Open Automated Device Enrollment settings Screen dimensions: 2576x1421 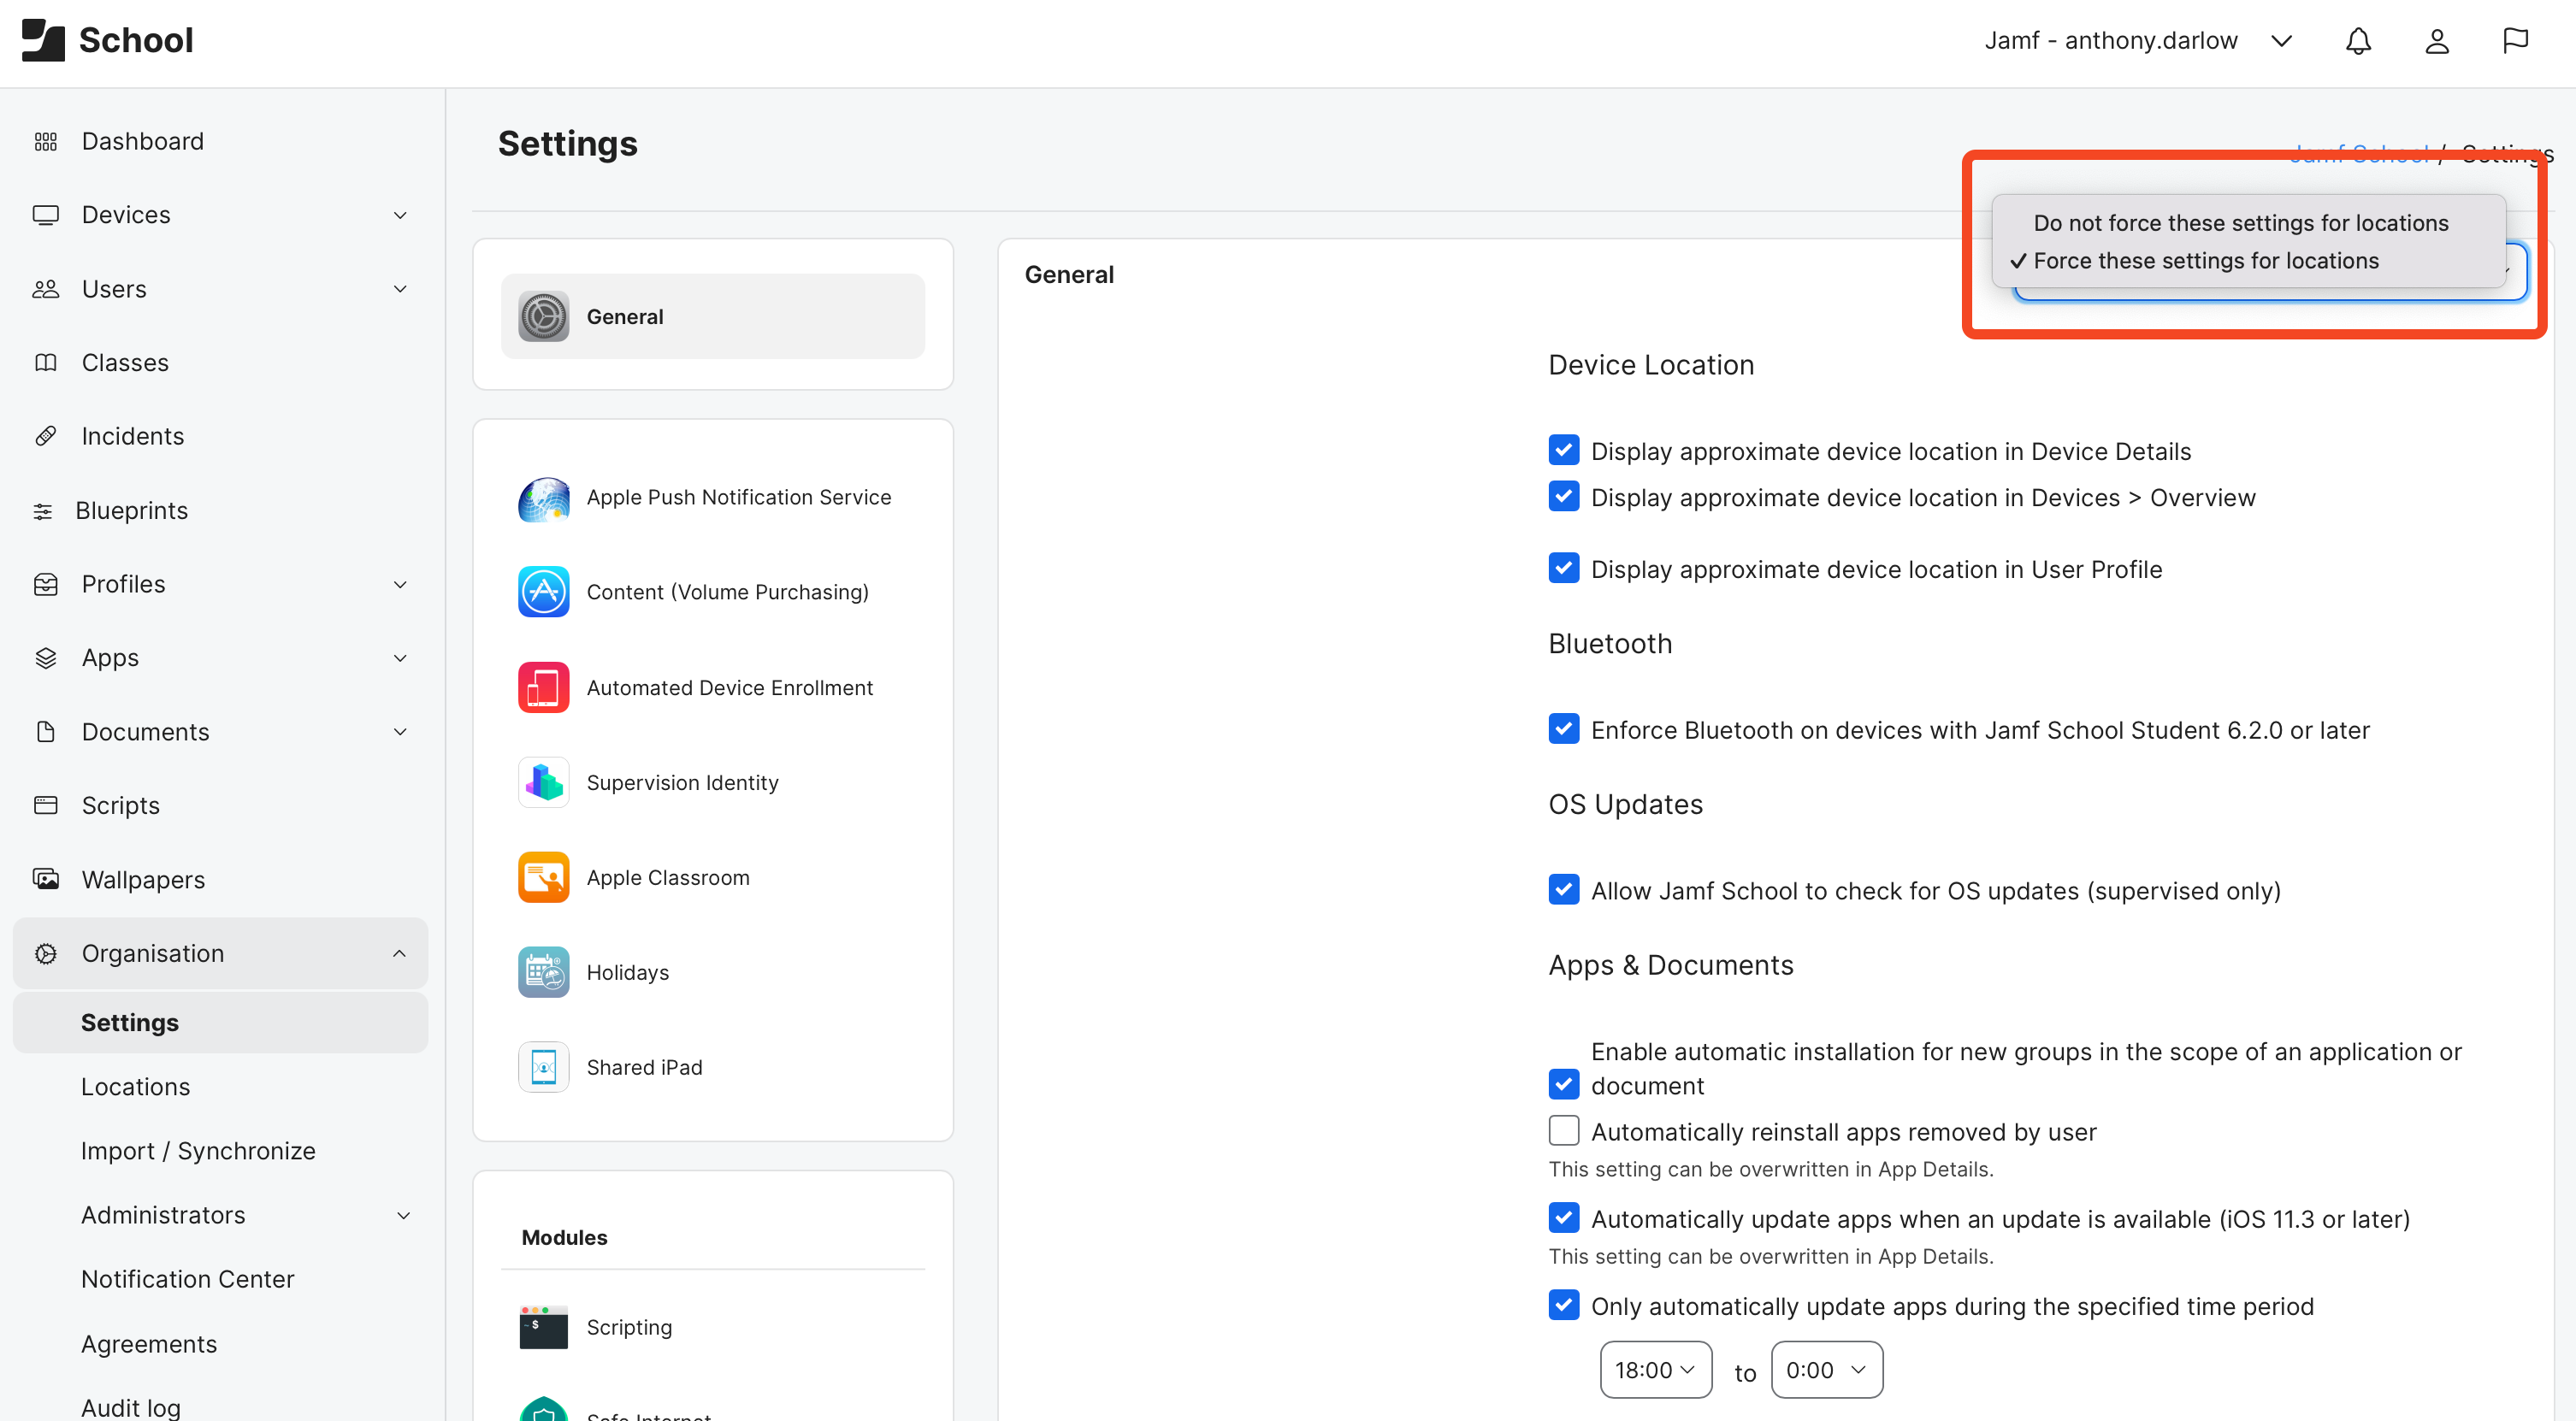pyautogui.click(x=713, y=687)
